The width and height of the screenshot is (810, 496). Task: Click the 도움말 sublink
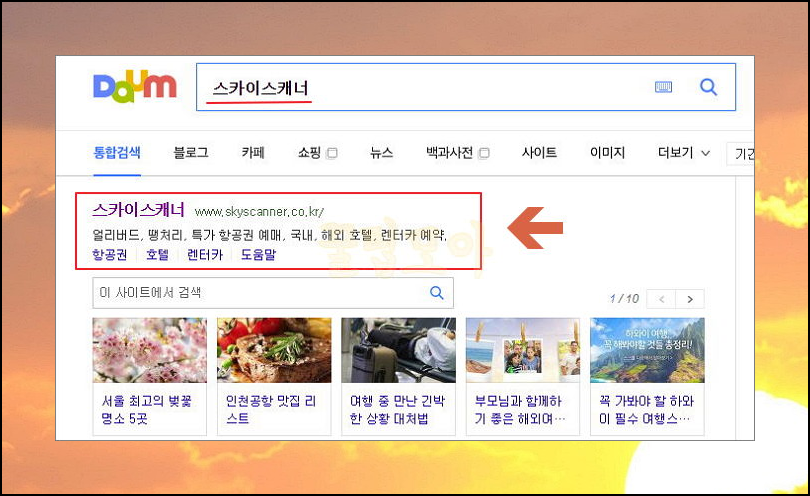tap(258, 254)
